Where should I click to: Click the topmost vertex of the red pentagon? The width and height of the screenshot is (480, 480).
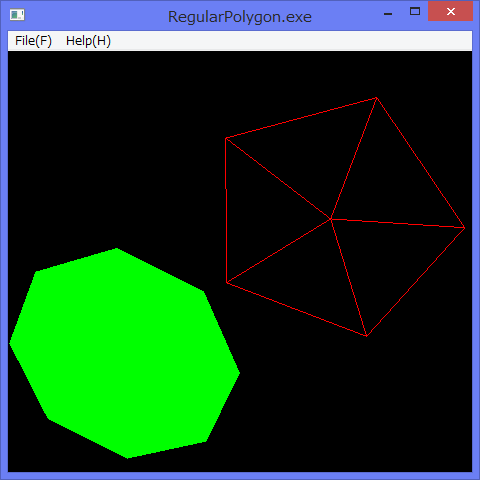[x=376, y=98]
